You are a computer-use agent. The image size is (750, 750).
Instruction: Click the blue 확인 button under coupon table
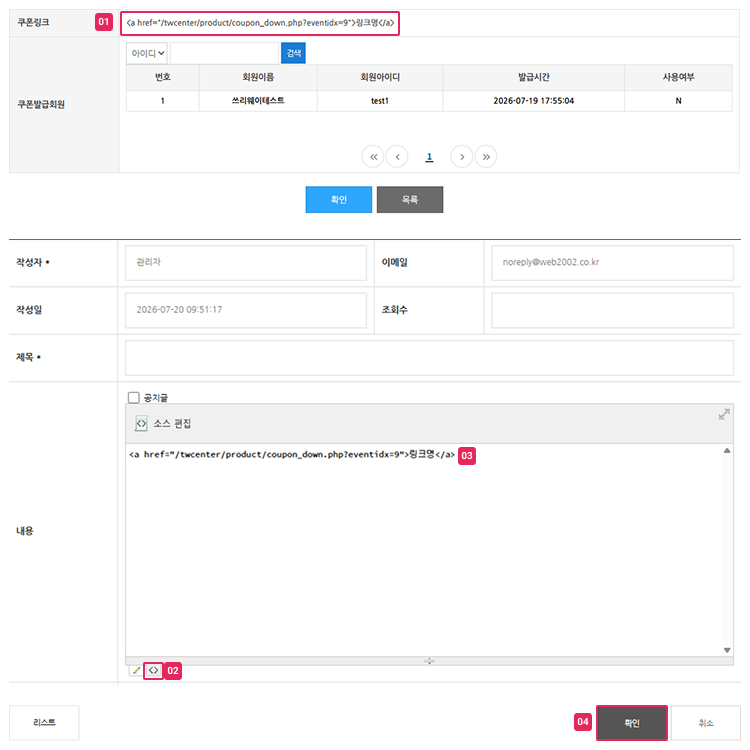(x=339, y=199)
